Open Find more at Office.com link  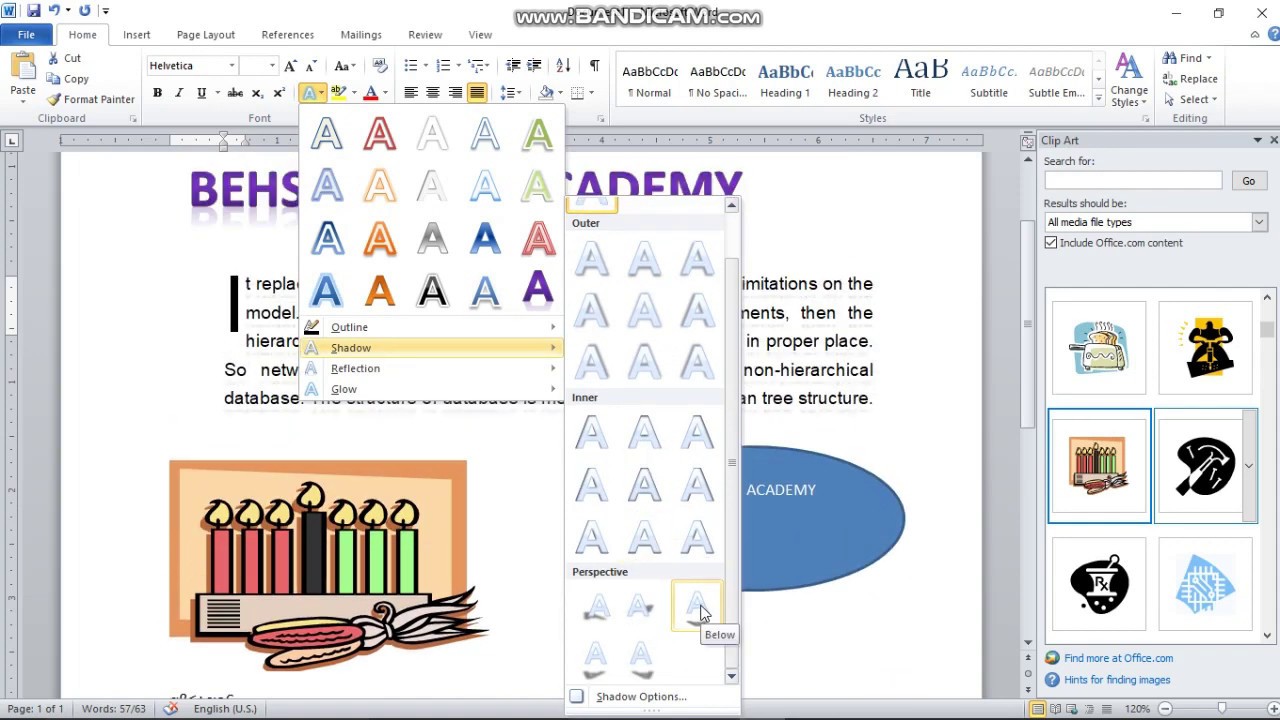(x=1118, y=658)
